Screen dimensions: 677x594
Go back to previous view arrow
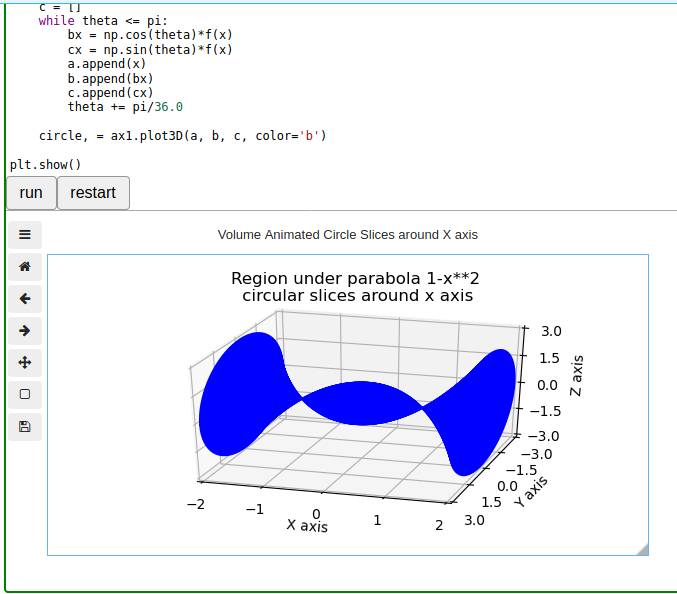25,299
